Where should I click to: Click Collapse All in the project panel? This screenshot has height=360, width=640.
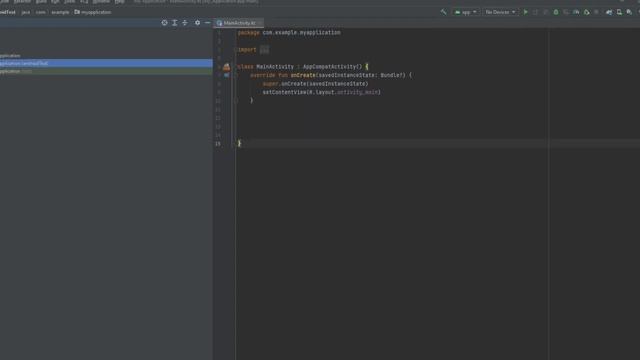coord(185,23)
